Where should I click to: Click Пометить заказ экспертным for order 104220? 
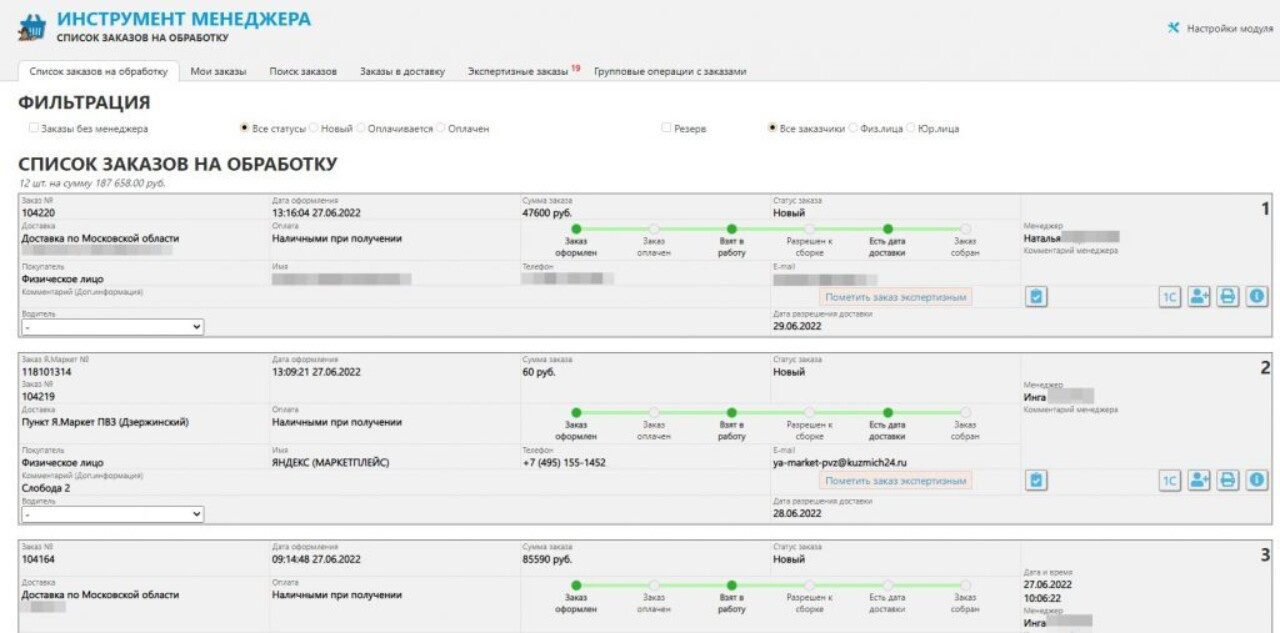coord(895,297)
